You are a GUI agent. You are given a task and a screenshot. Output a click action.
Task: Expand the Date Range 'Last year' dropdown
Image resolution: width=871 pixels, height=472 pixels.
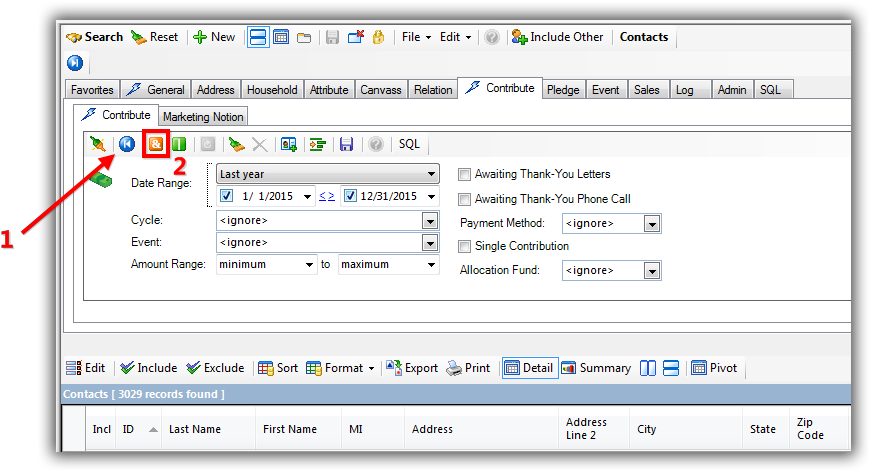(x=430, y=174)
